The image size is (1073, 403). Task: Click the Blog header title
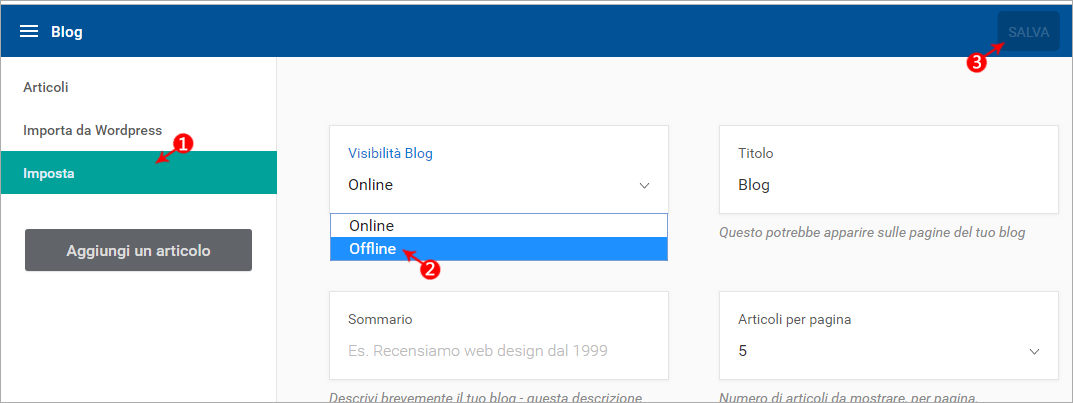click(66, 32)
